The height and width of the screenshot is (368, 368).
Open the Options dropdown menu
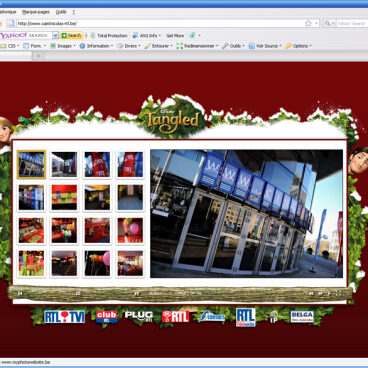[299, 46]
